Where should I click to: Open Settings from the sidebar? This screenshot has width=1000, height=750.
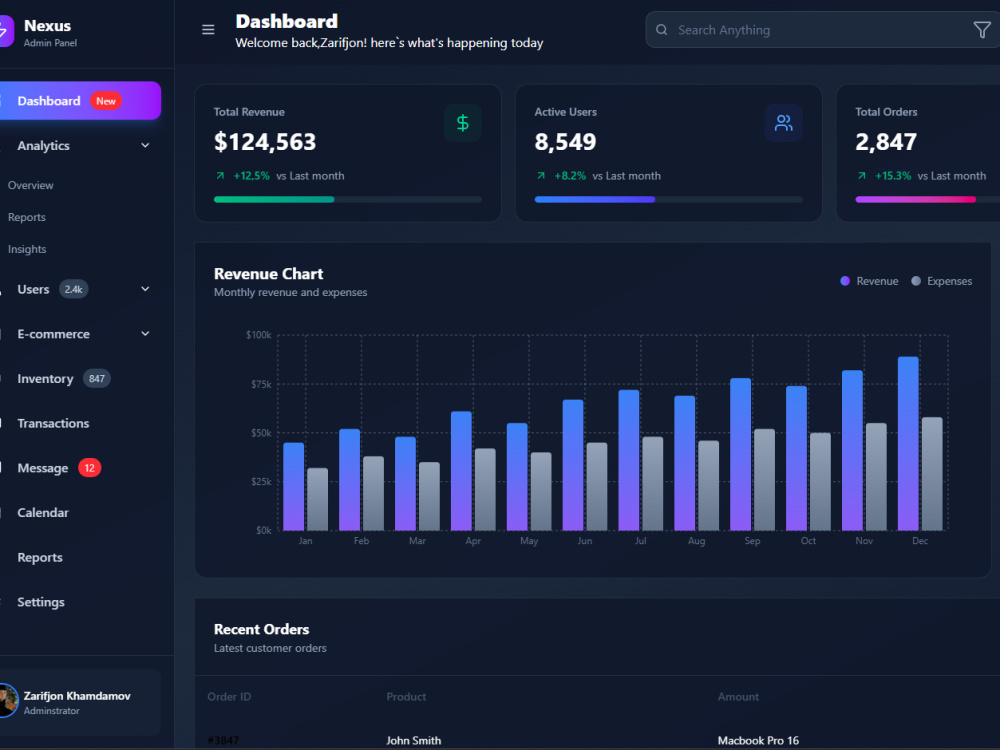point(80,602)
